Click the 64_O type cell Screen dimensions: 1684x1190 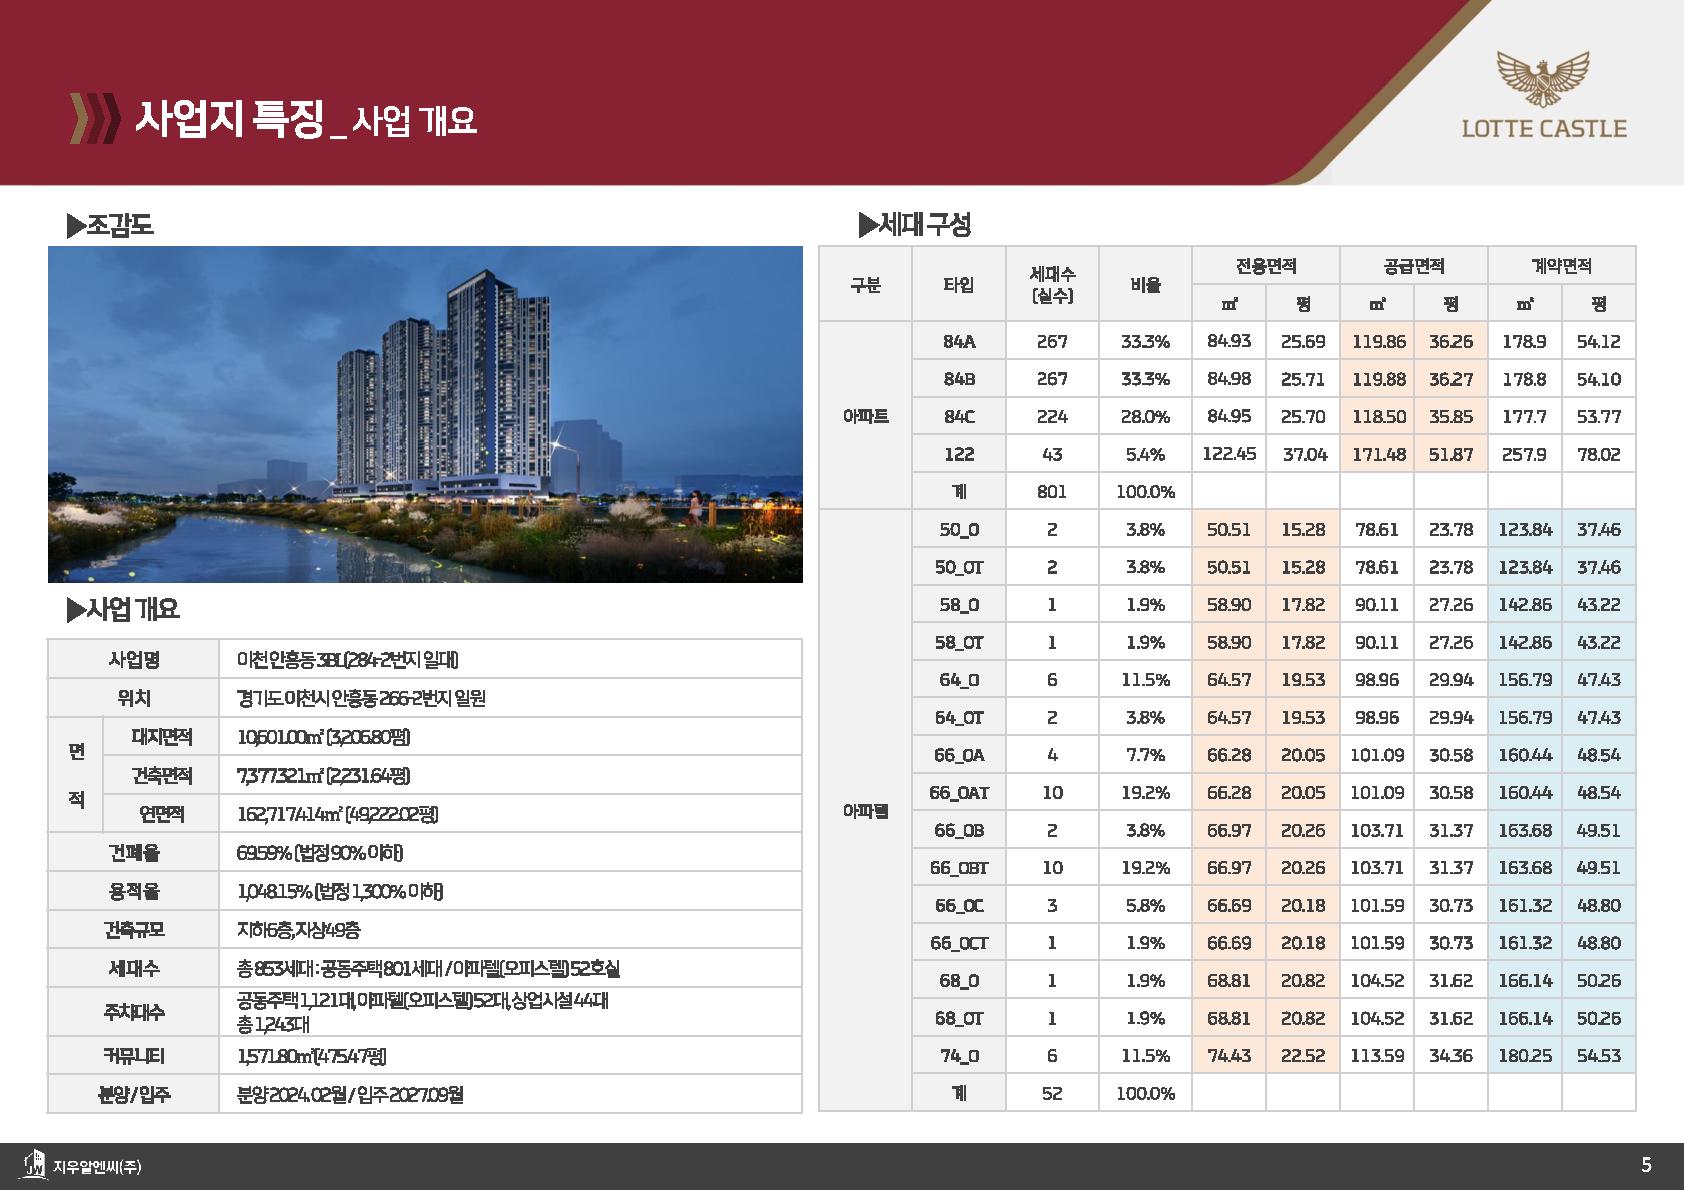tap(959, 679)
